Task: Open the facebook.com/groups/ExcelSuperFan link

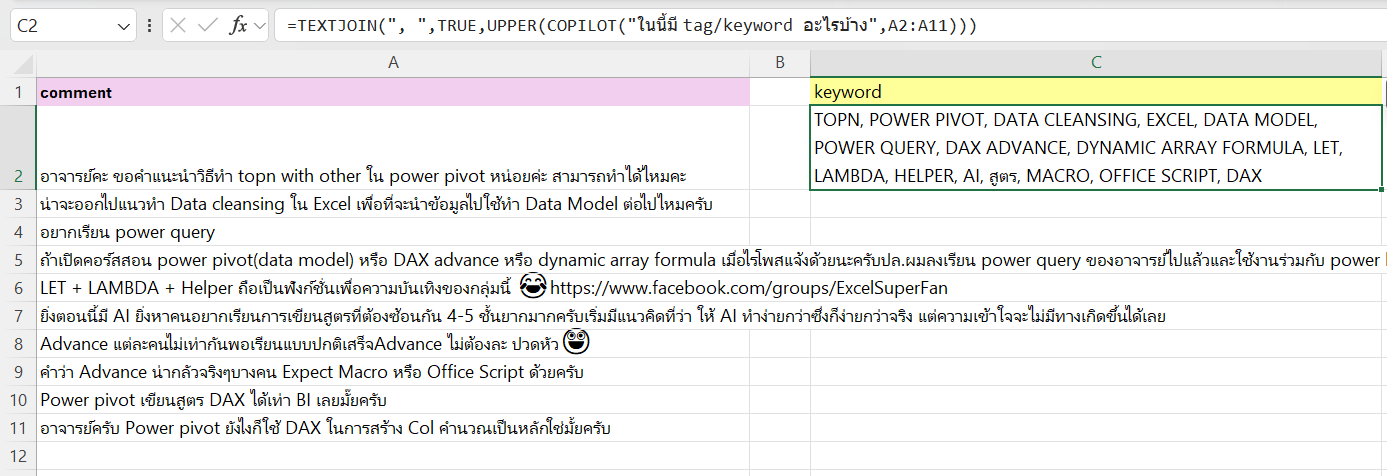Action: (x=748, y=289)
